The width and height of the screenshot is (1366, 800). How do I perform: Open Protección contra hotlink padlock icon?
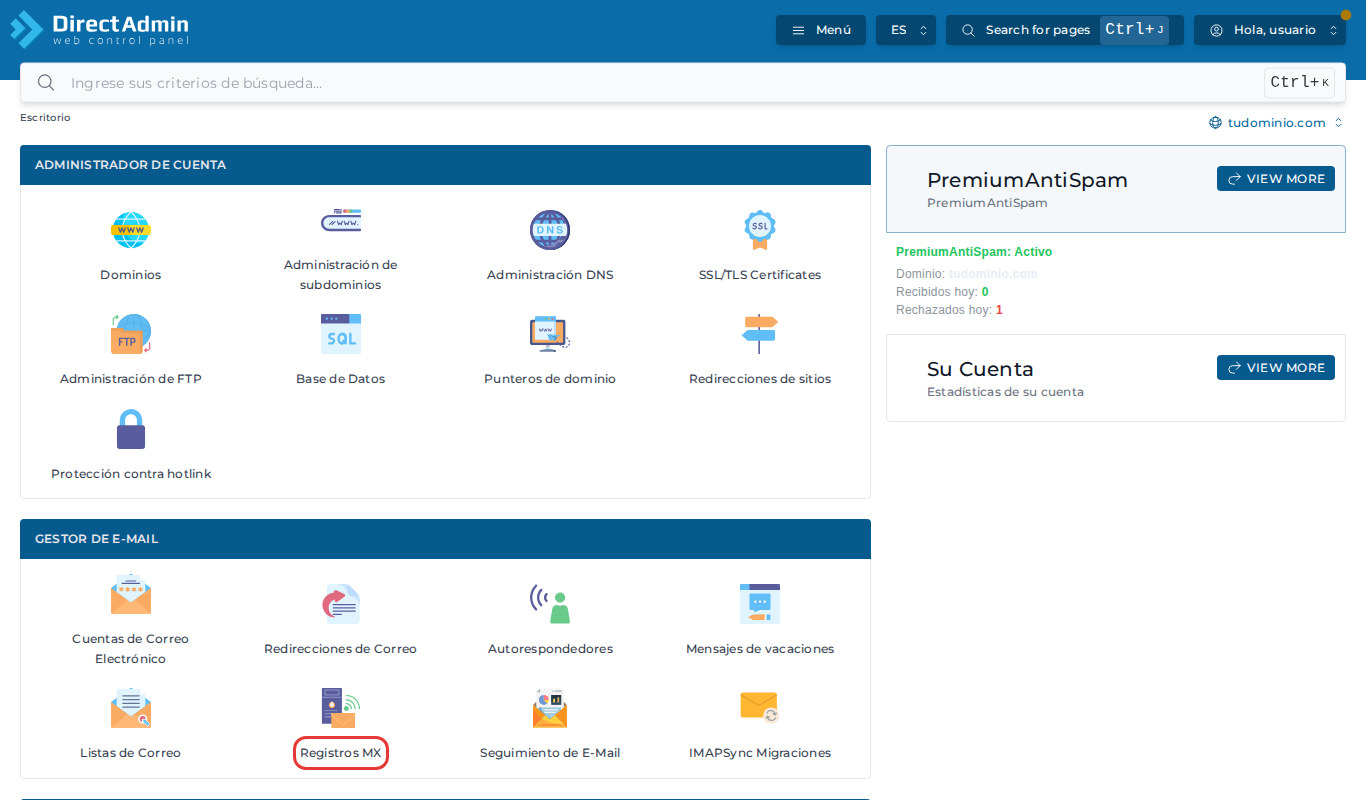click(x=130, y=429)
